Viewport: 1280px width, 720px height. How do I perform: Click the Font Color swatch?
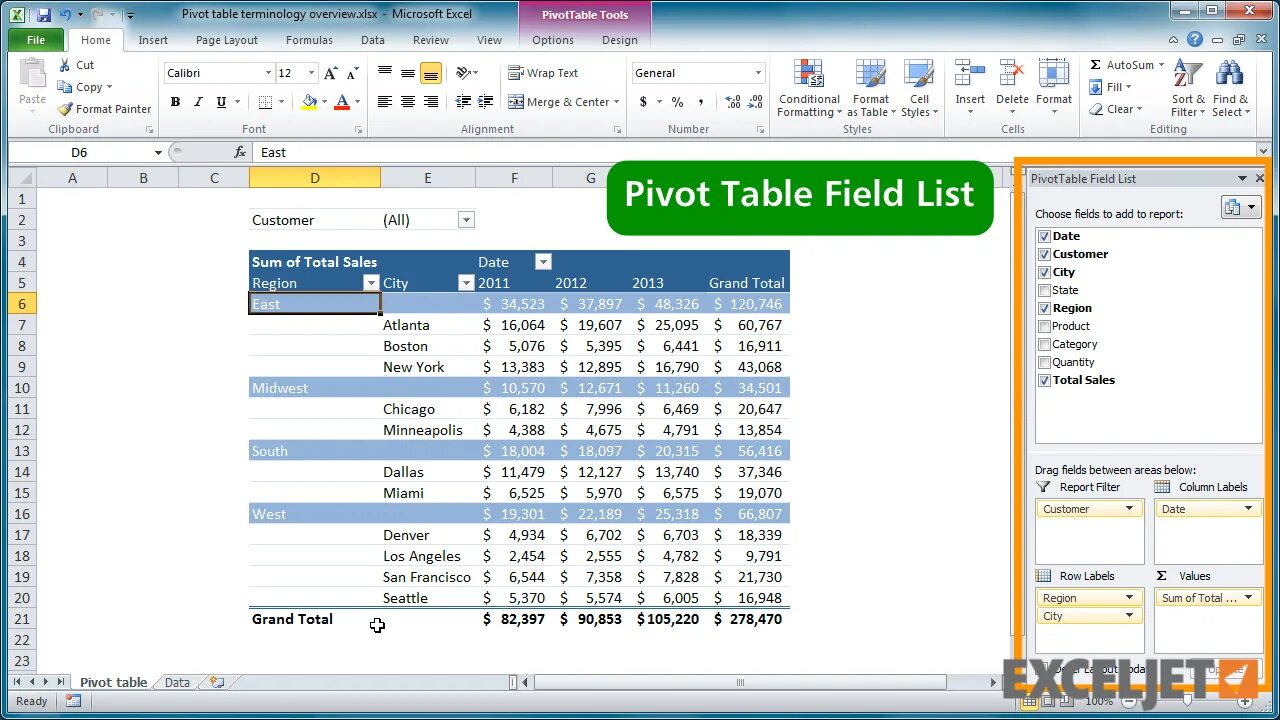click(342, 102)
